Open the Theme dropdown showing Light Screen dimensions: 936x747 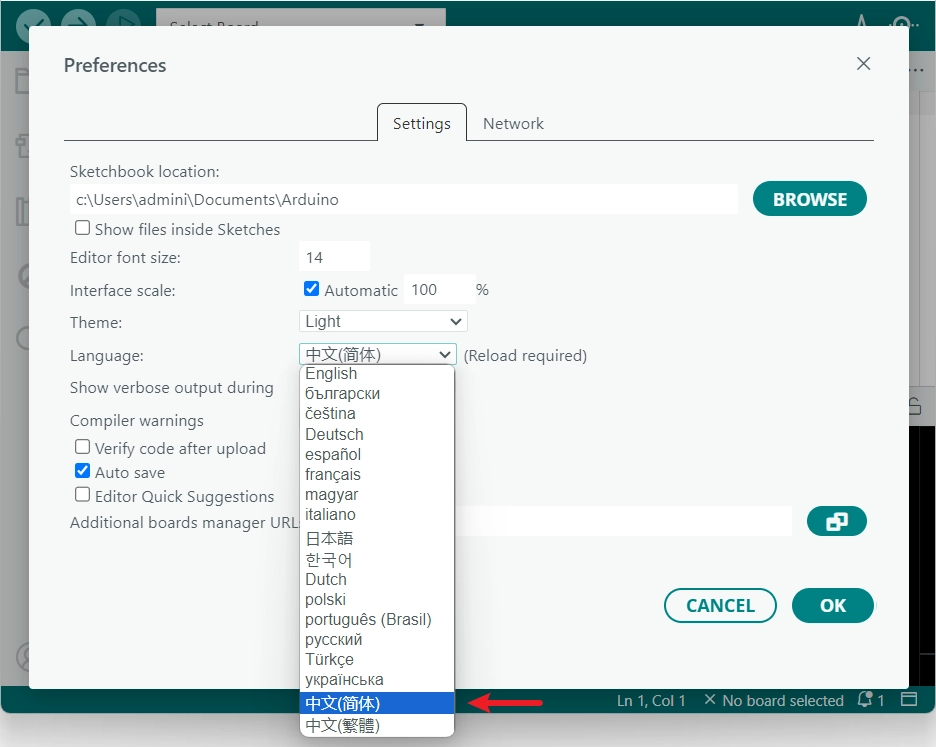coord(383,321)
